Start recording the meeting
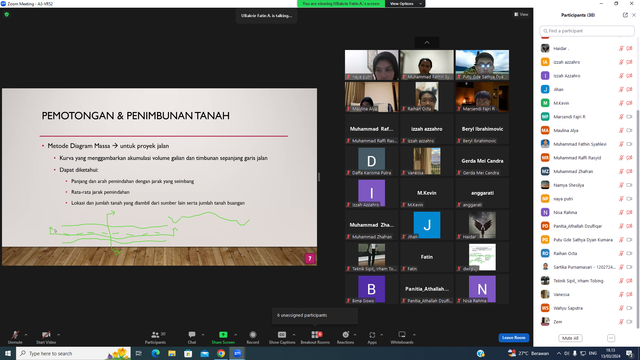Screen dimensions: 640x360 tap(253, 337)
